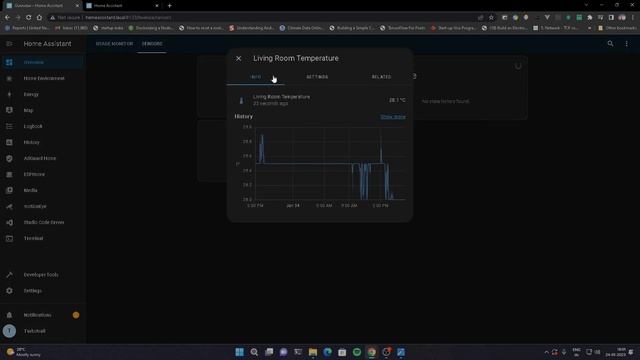Open the dashboard three-dot overflow menu
The height and width of the screenshot is (360, 640).
[627, 43]
